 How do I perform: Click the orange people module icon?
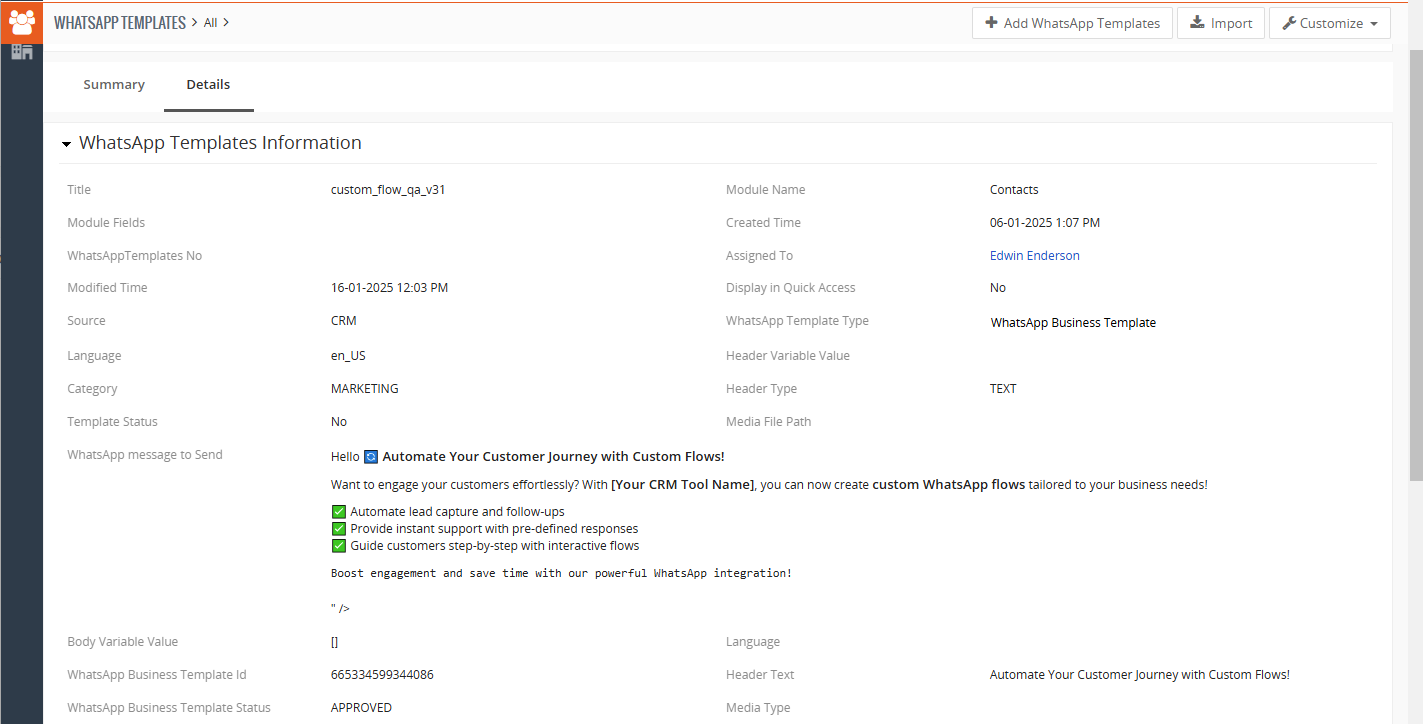click(21, 21)
